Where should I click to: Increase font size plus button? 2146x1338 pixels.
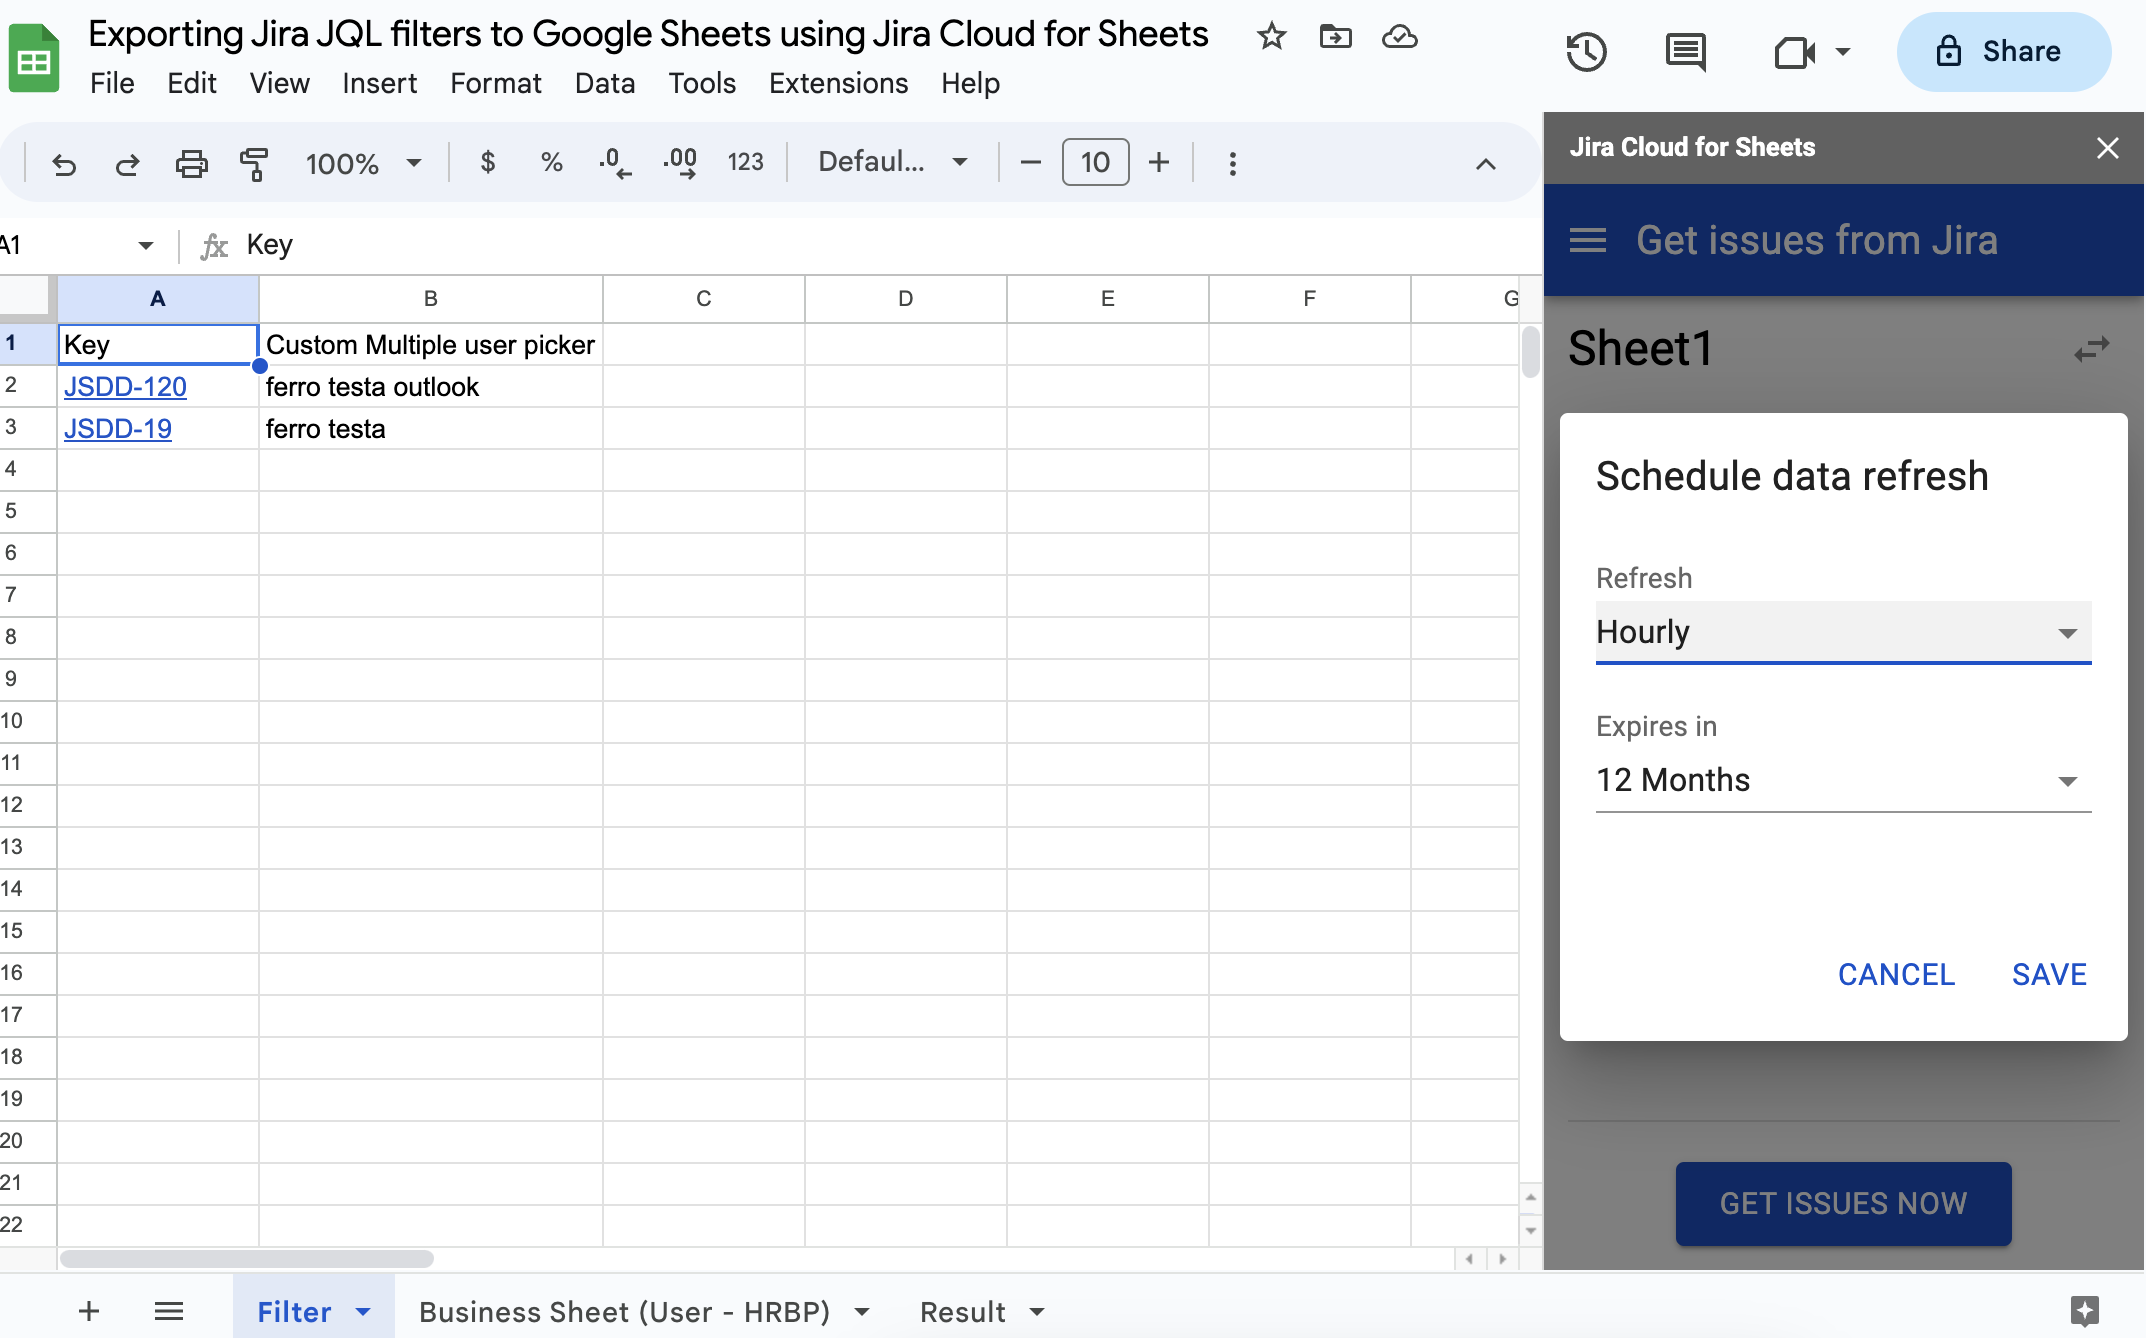click(x=1159, y=162)
